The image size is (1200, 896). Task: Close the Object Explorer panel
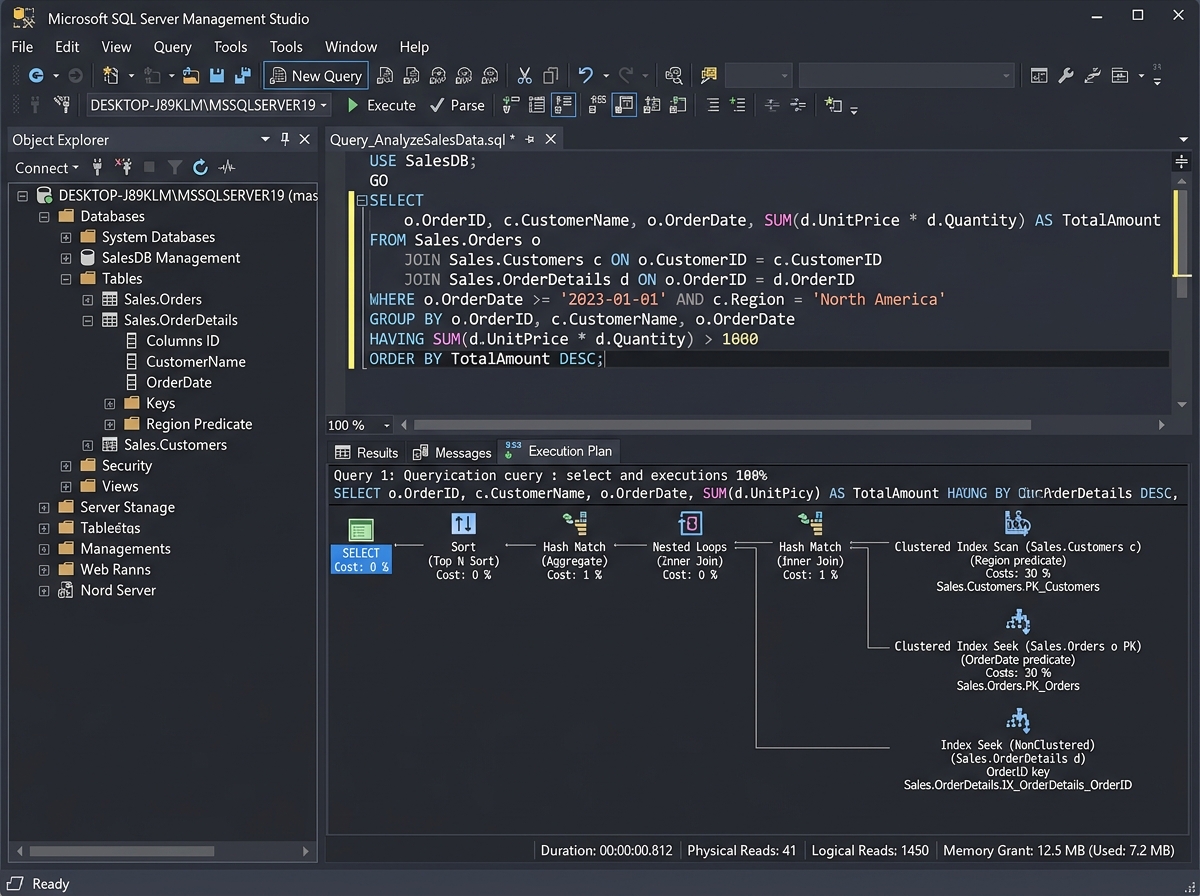pyautogui.click(x=305, y=139)
